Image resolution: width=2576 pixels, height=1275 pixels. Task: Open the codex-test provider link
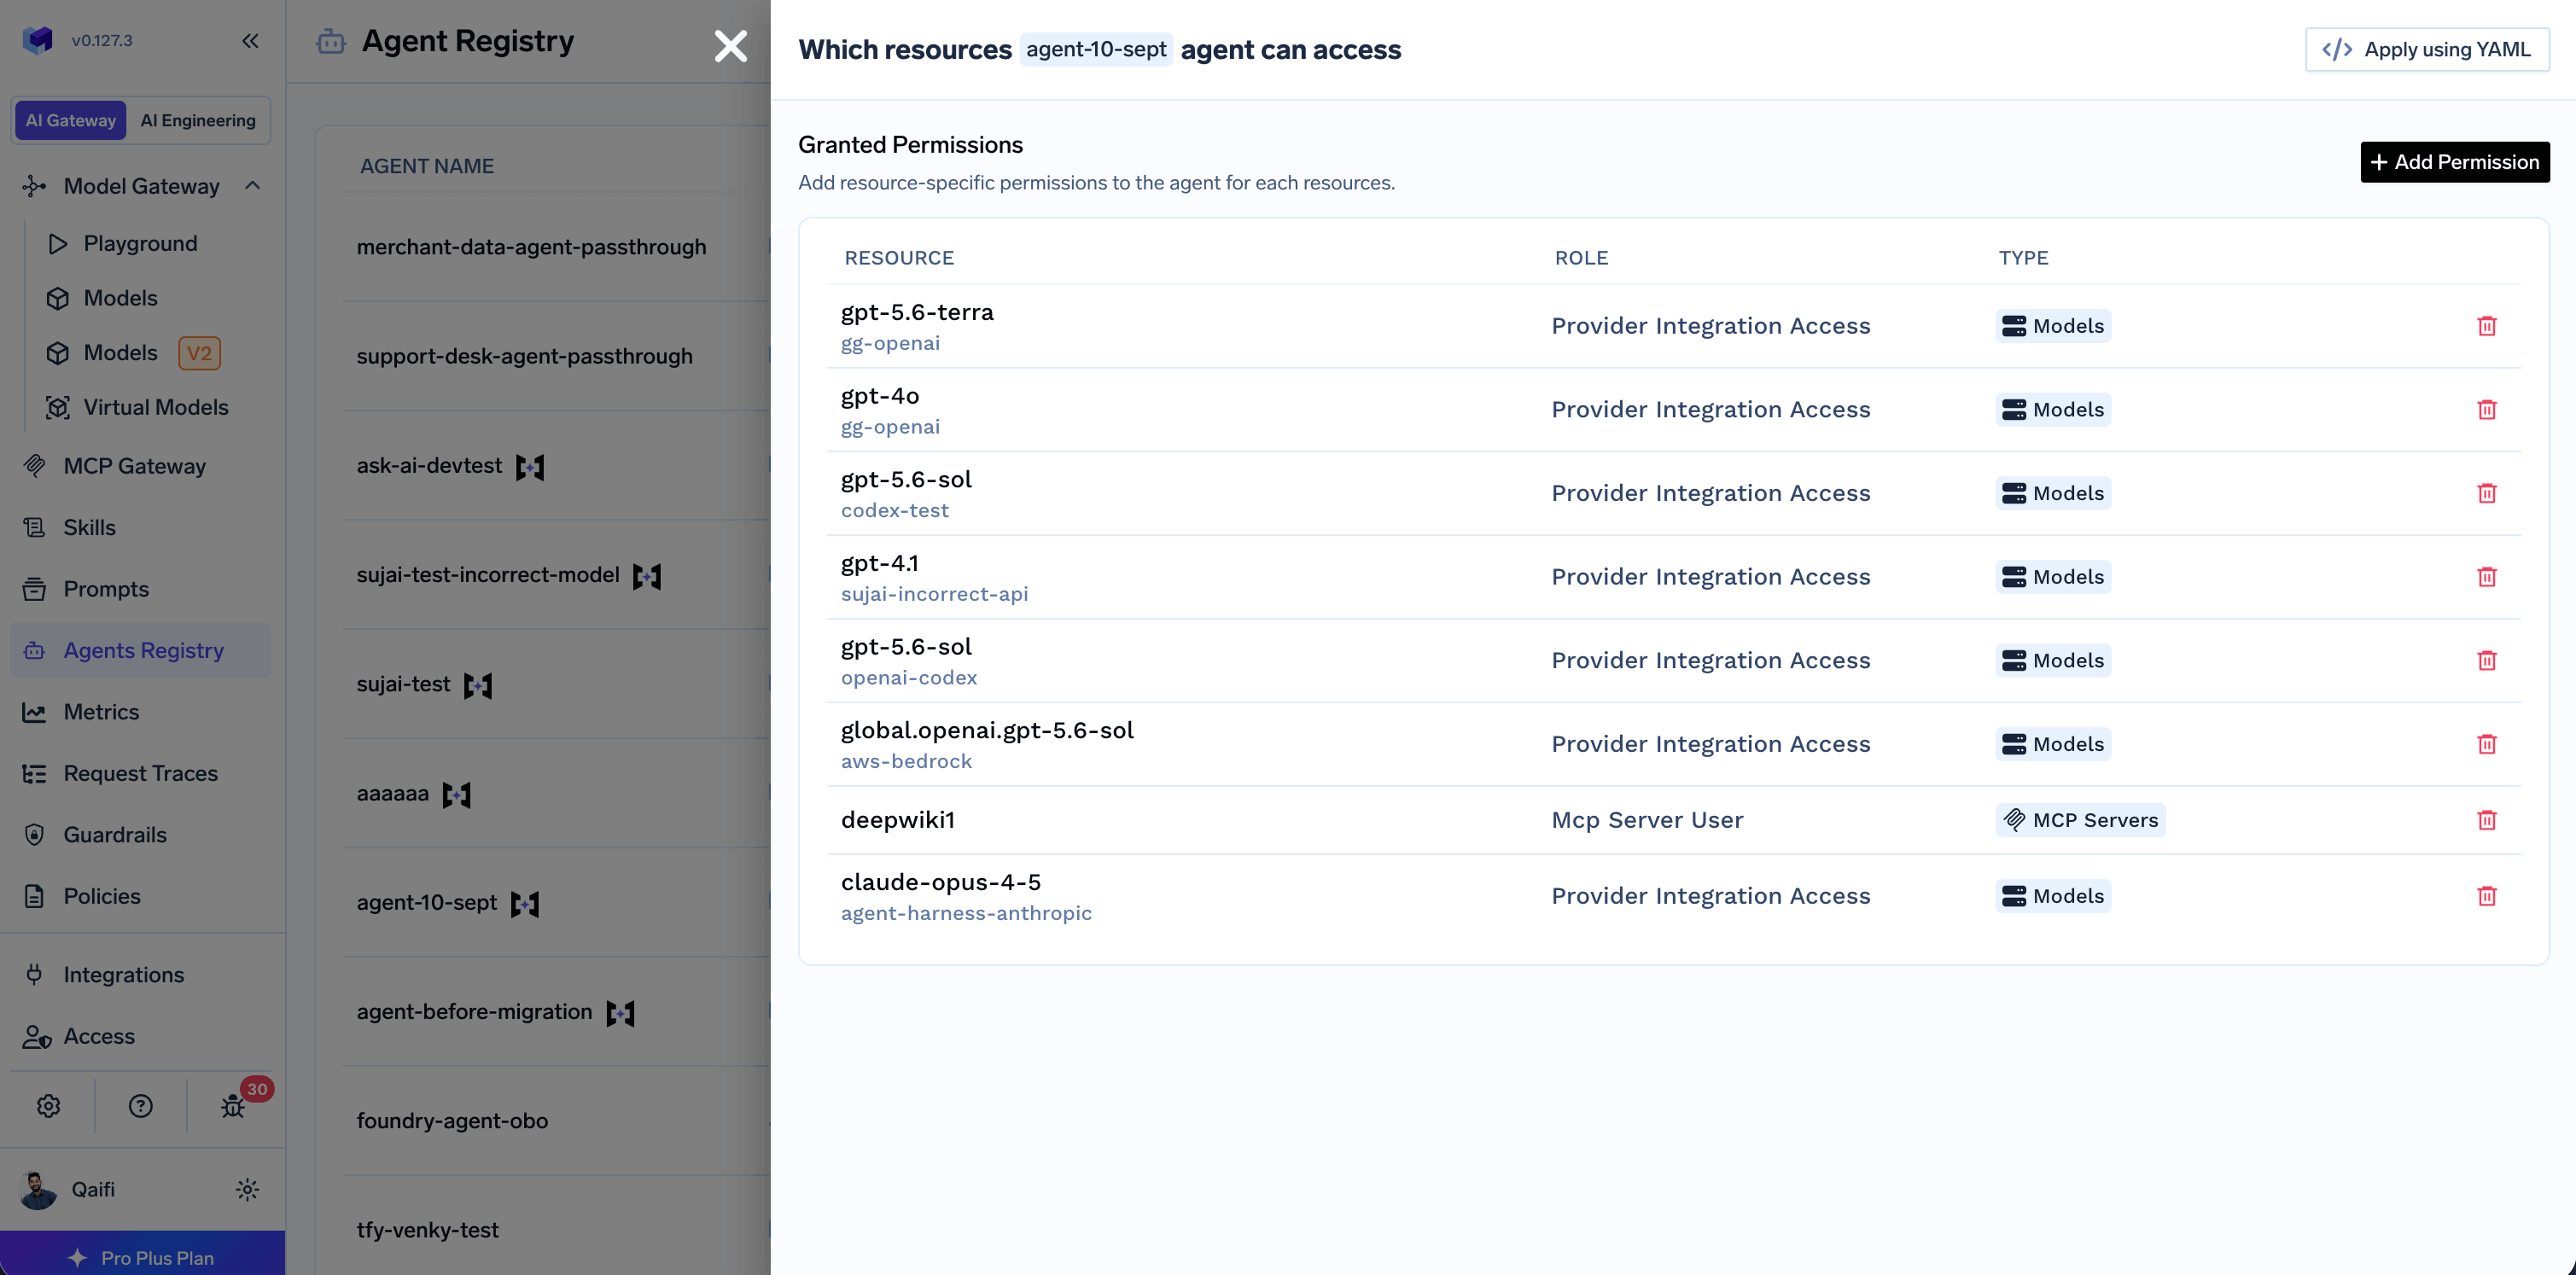(x=894, y=510)
